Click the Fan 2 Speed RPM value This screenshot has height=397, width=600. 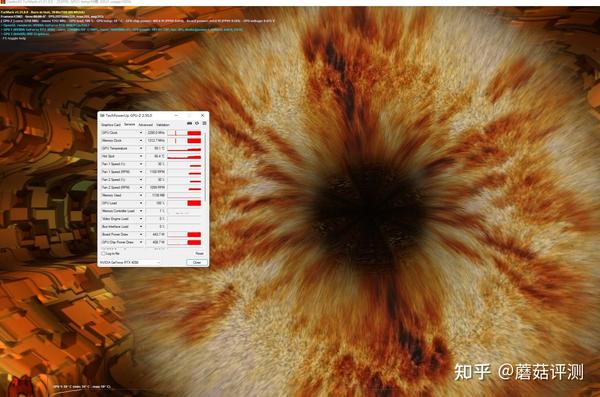point(156,188)
